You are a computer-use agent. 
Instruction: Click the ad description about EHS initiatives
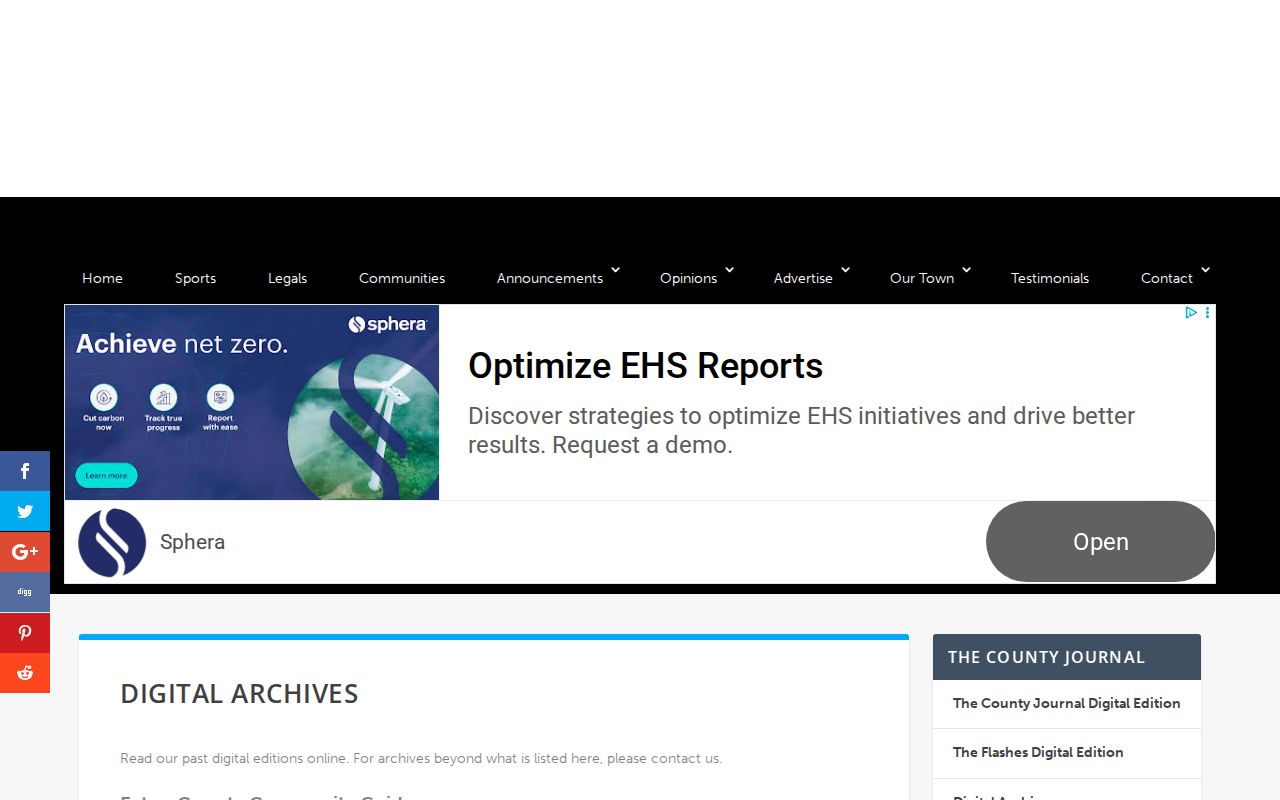801,430
